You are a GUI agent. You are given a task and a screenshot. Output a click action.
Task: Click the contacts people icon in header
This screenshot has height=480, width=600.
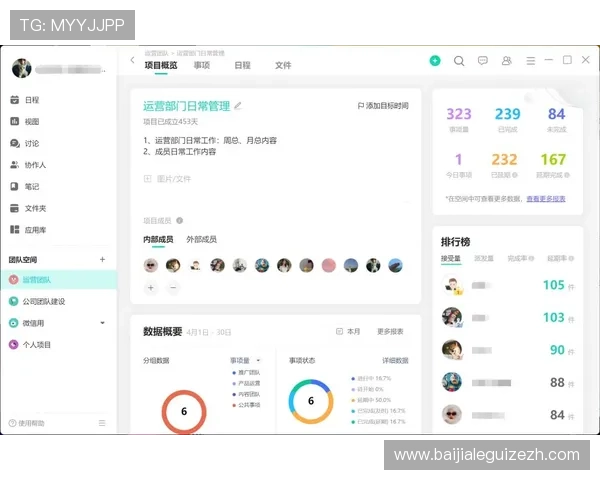click(x=507, y=61)
